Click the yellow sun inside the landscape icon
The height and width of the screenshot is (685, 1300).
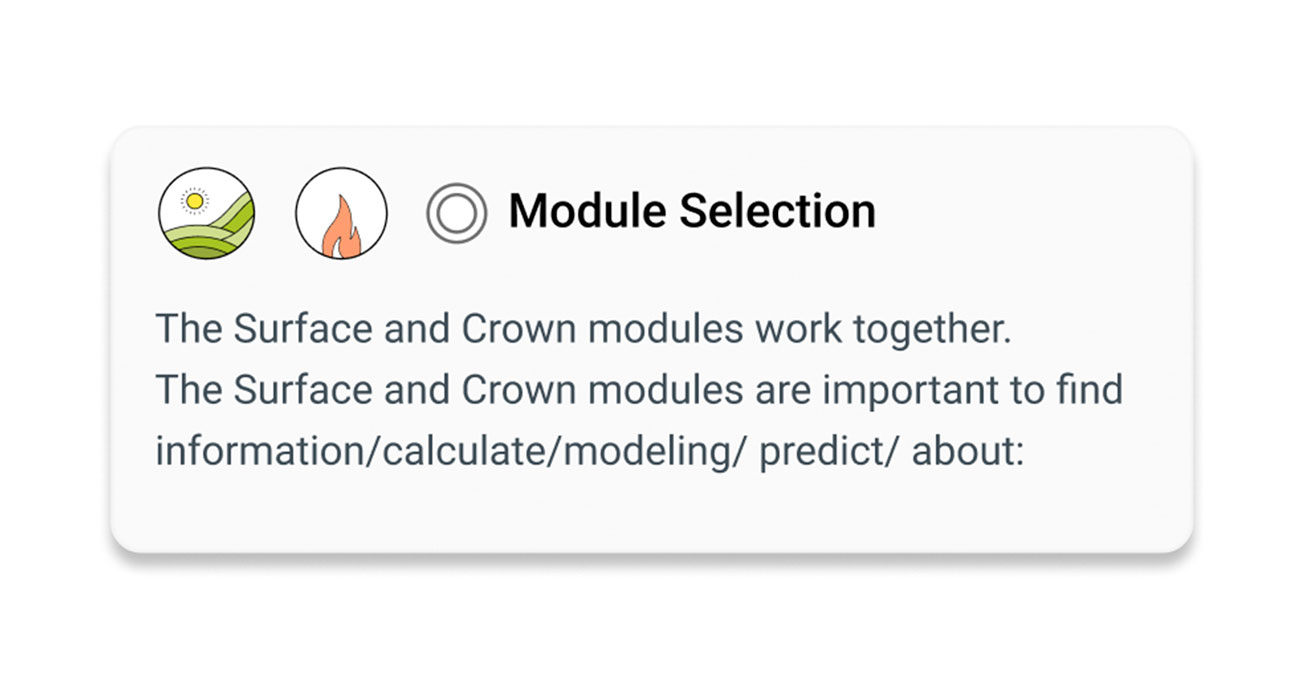point(195,201)
